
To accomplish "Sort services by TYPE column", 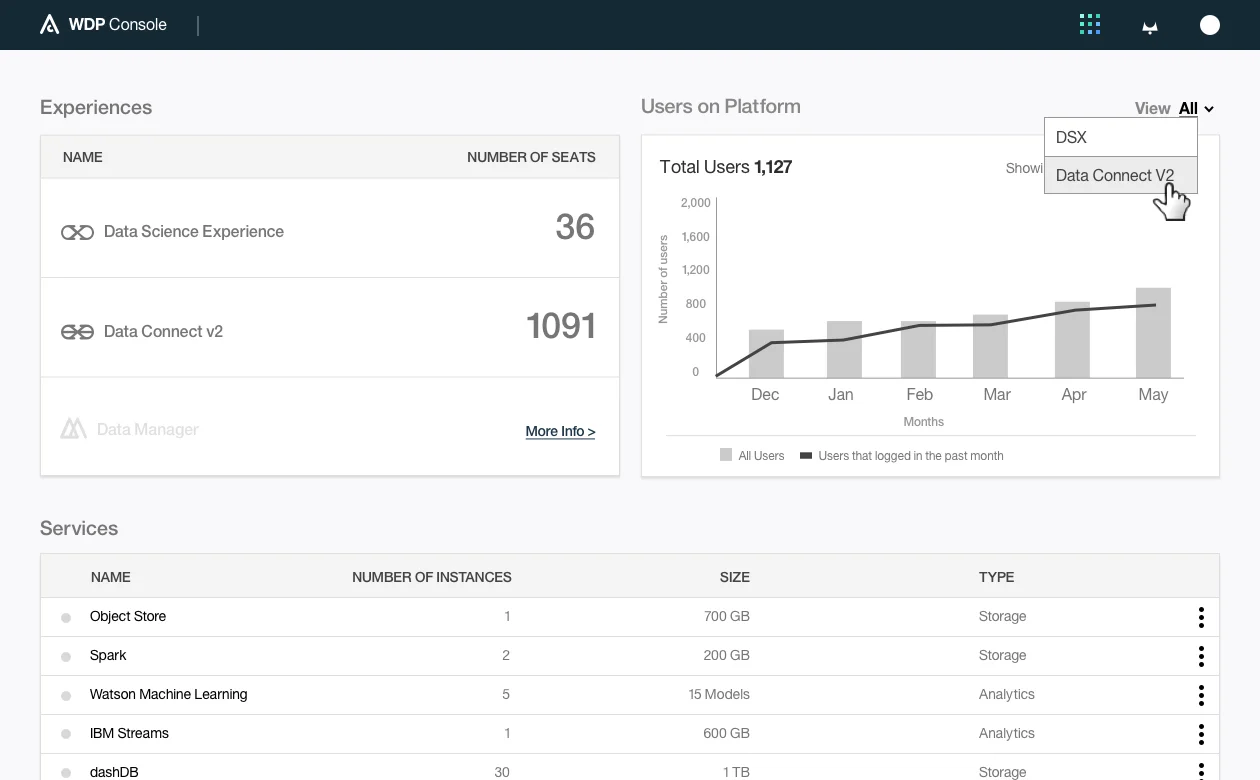I will pyautogui.click(x=997, y=577).
